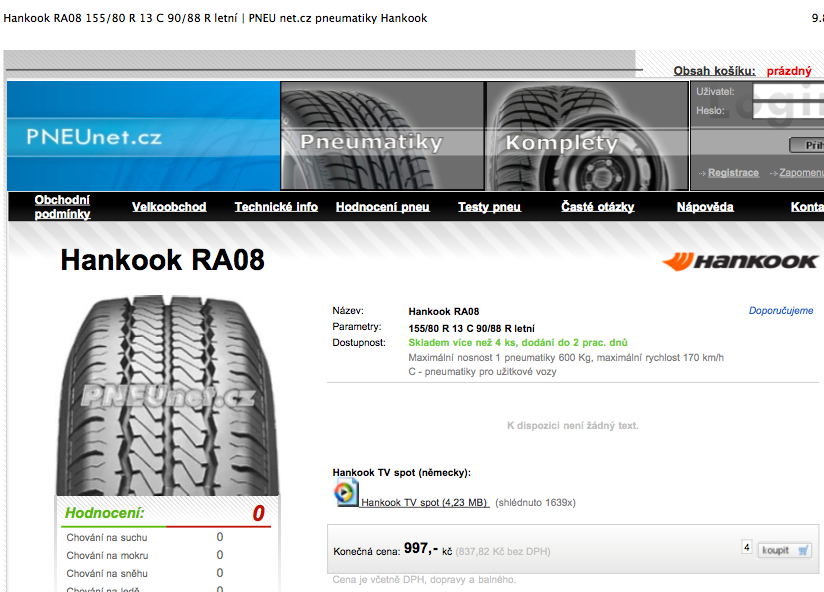Click the green stock availability text

tap(518, 342)
